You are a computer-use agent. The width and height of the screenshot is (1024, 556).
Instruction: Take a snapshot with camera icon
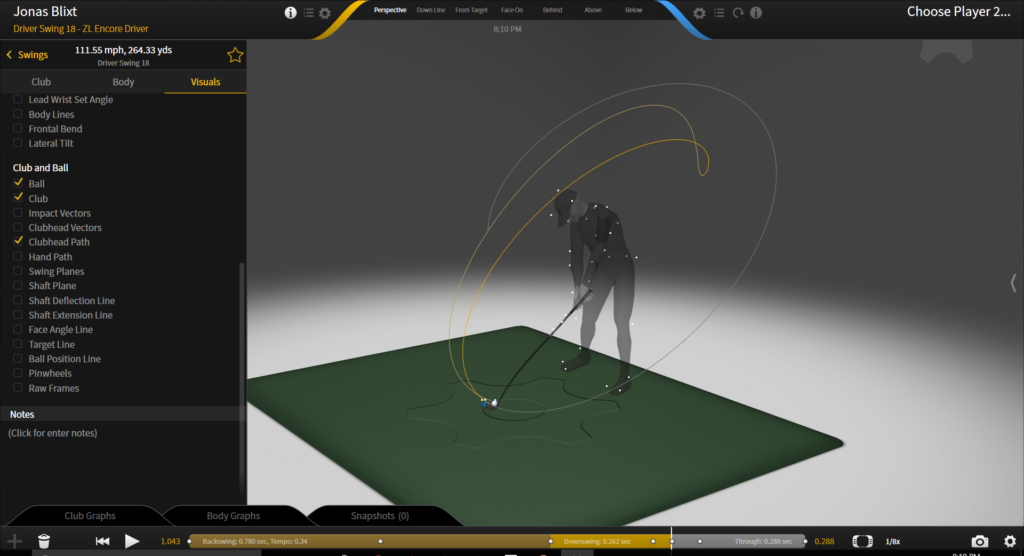(x=979, y=541)
